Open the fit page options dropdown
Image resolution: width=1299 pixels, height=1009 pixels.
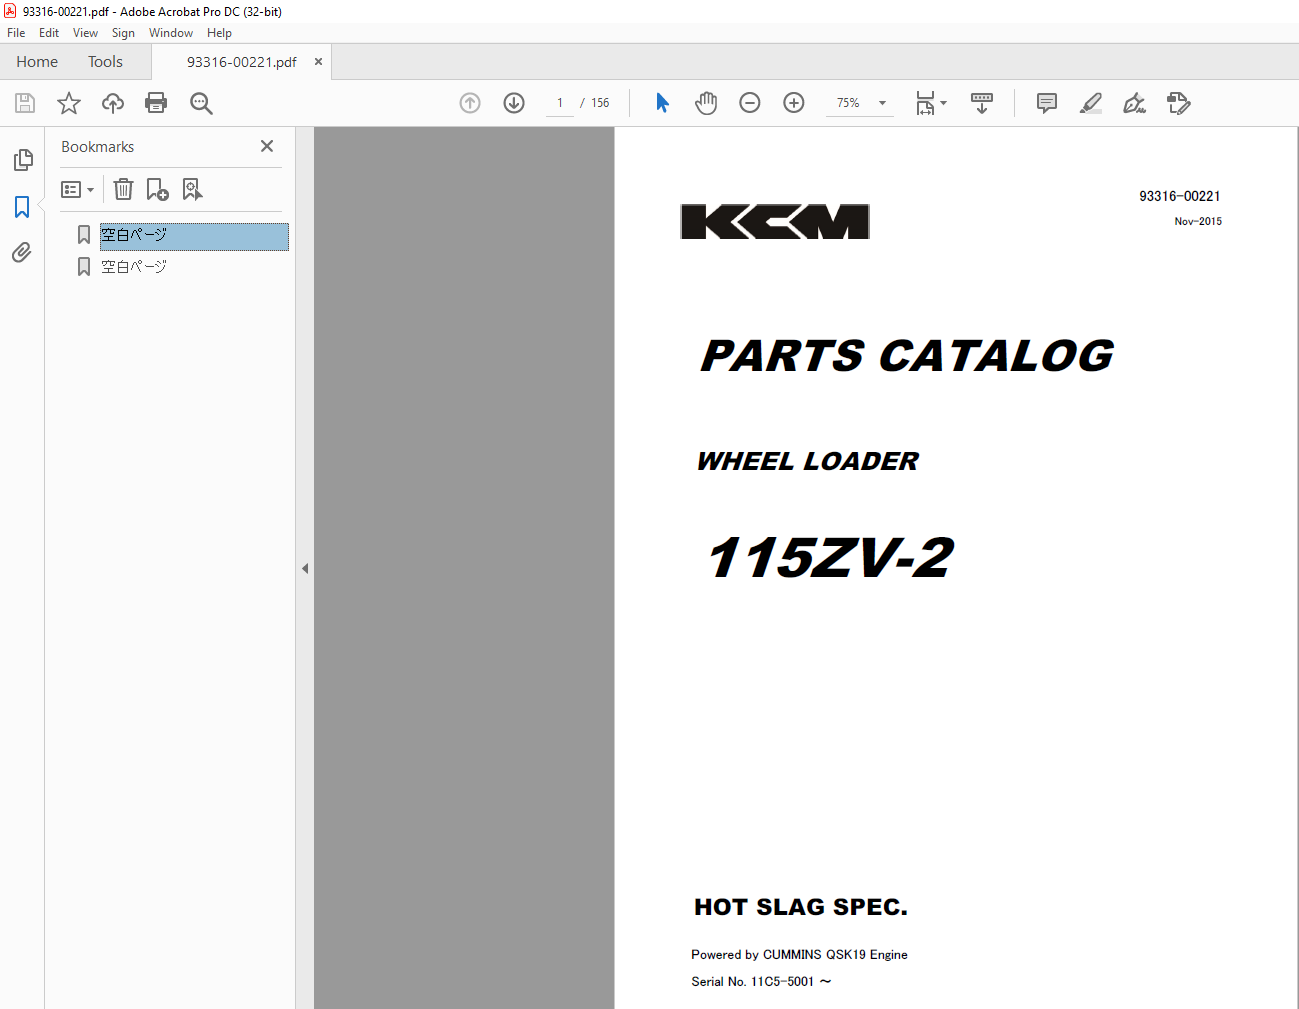click(931, 103)
